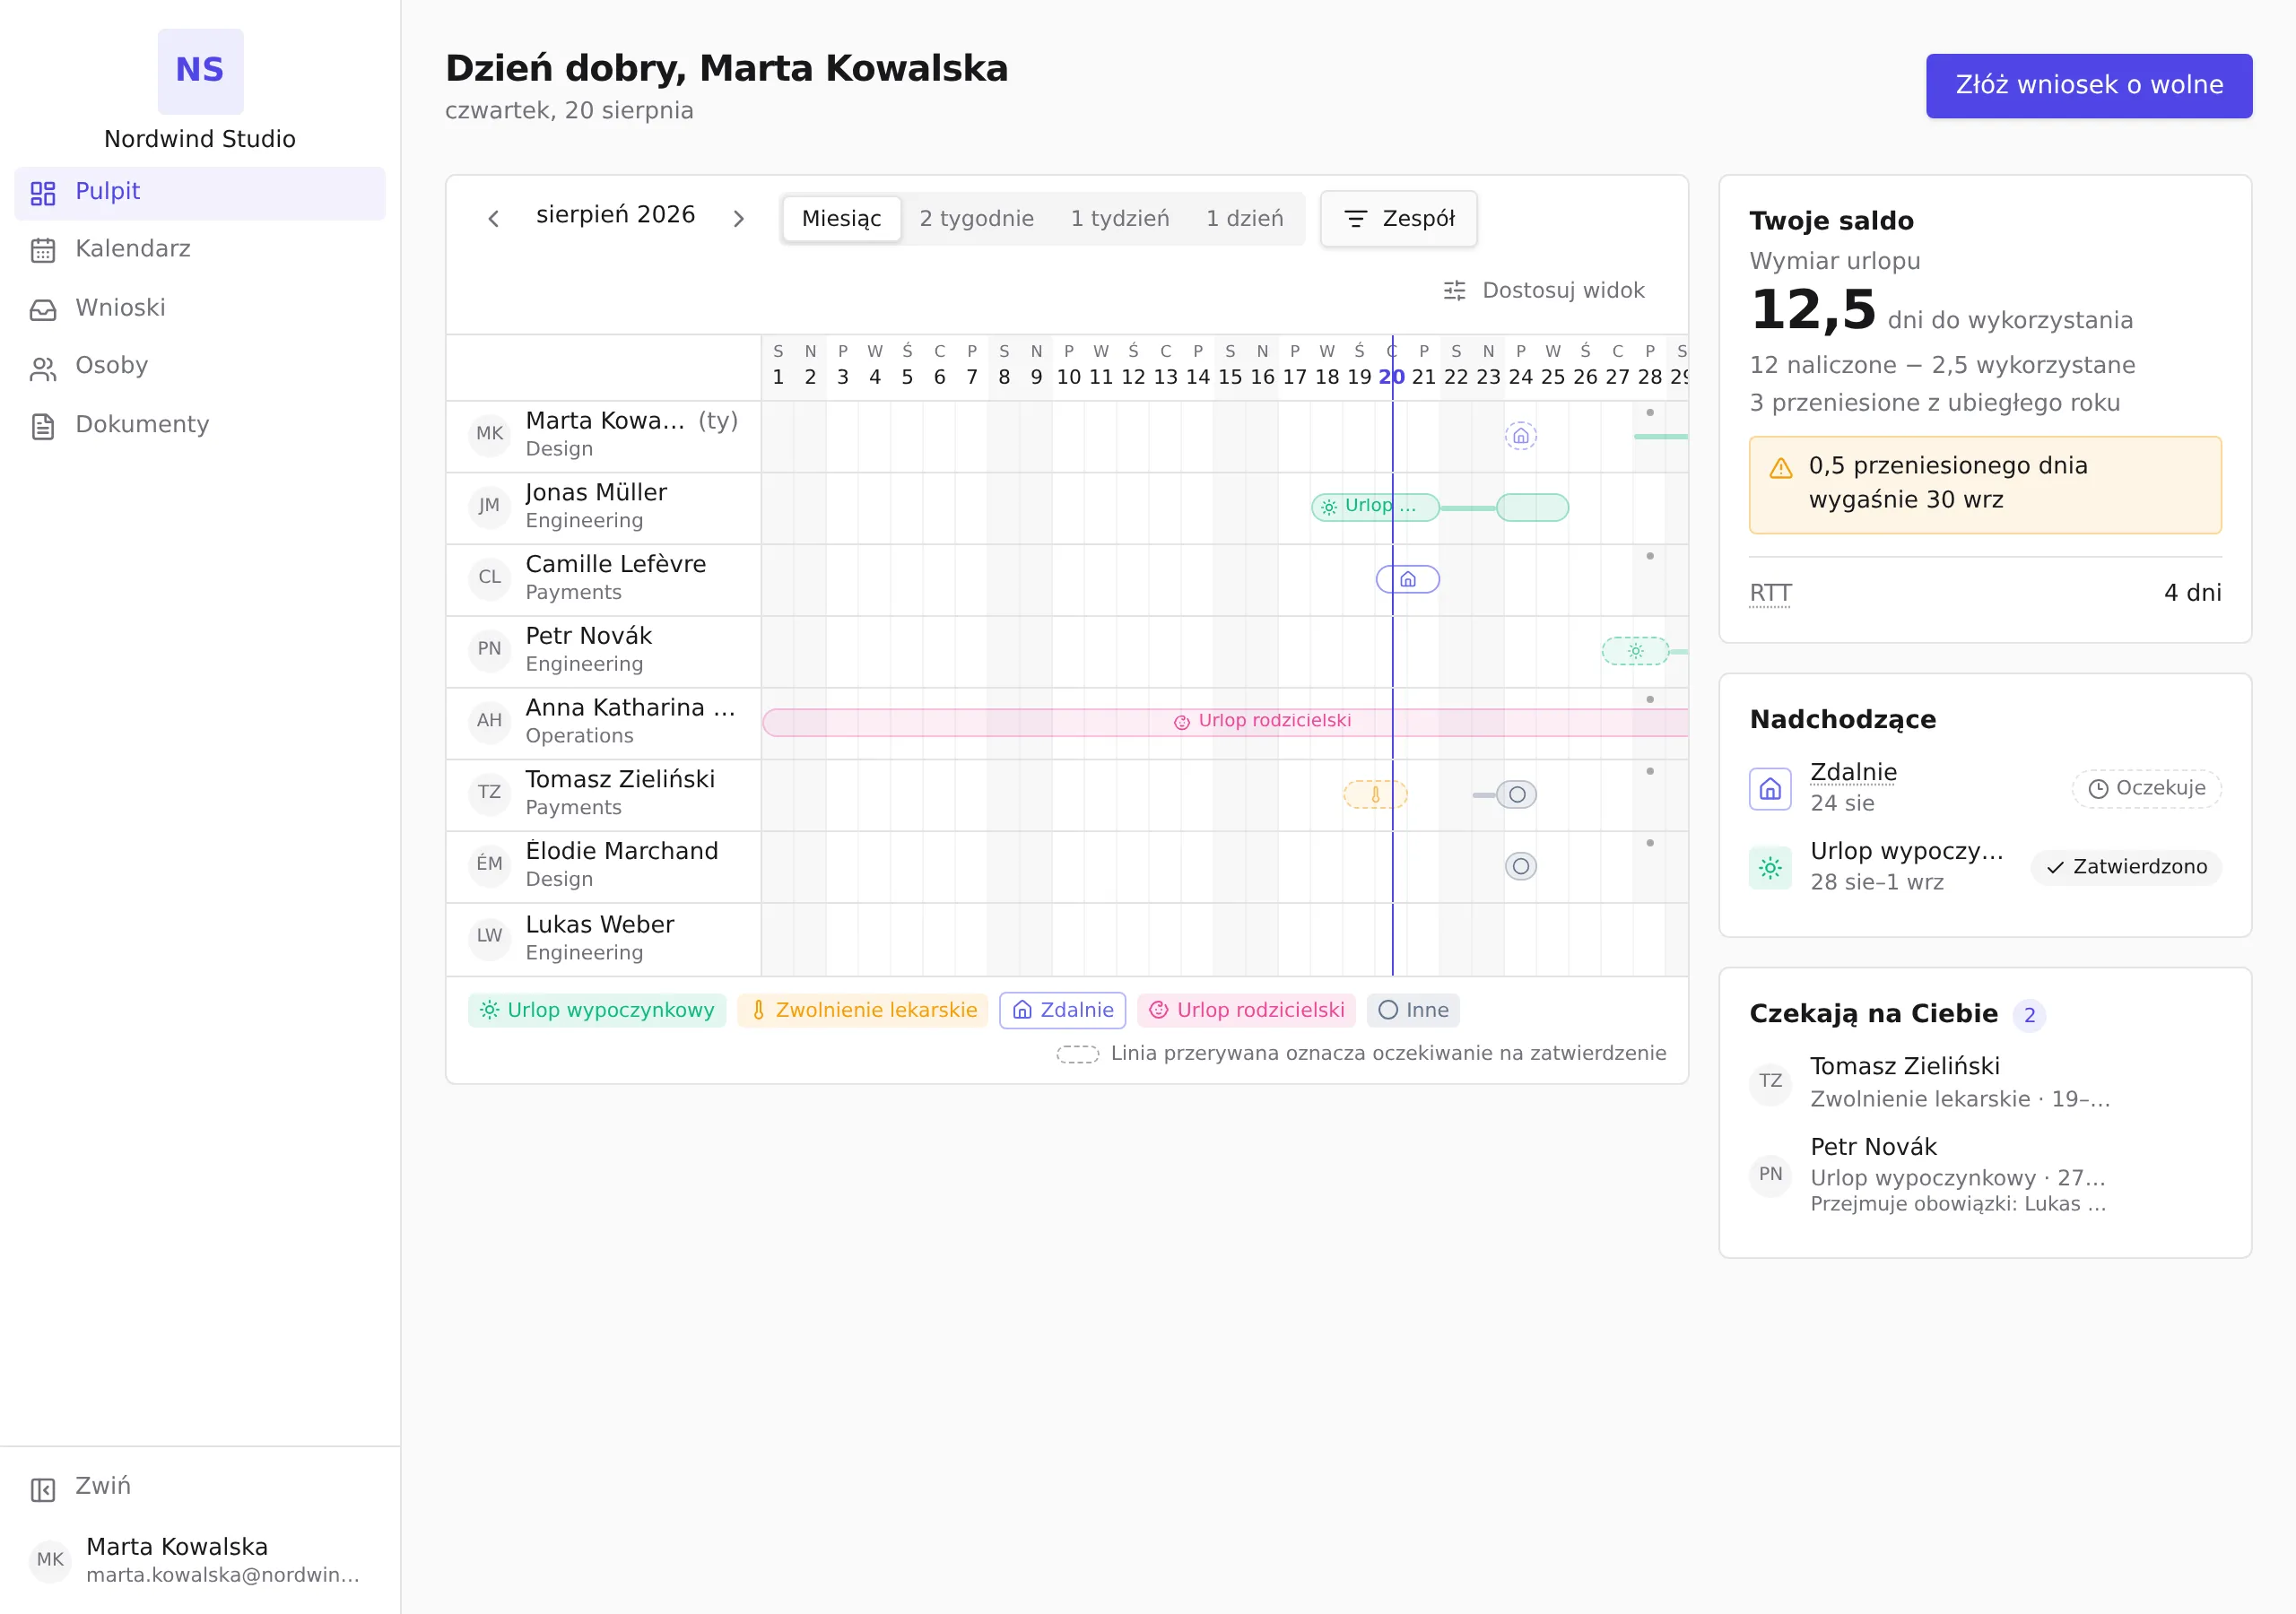The width and height of the screenshot is (2296, 1614).
Task: Open Marta Kowalska's account menu
Action: tap(200, 1560)
